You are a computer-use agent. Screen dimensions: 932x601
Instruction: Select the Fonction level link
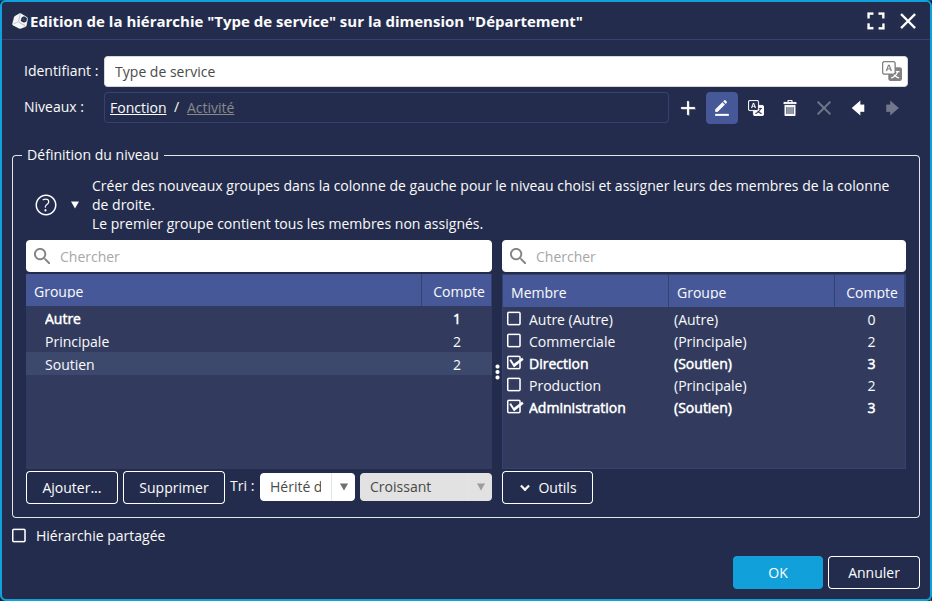tap(138, 108)
